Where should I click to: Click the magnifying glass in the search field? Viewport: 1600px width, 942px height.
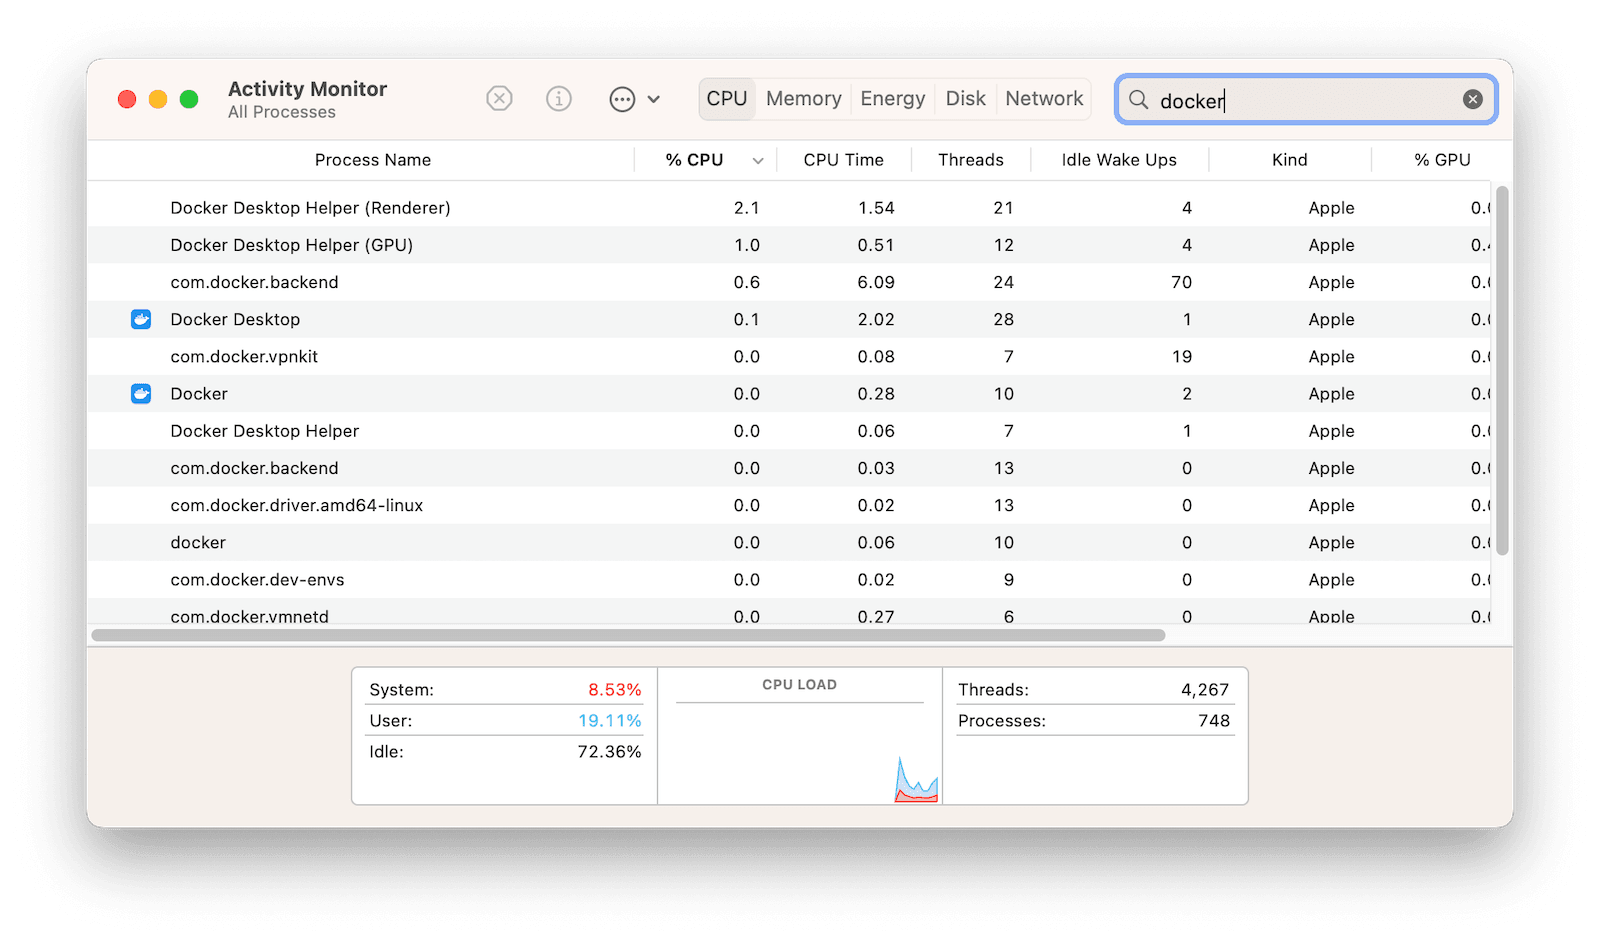1138,100
